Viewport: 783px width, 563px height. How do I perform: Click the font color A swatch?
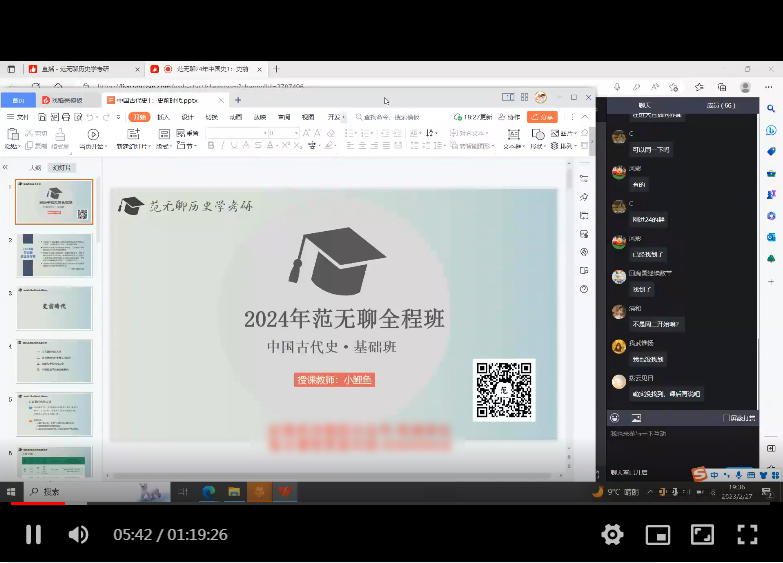tap(270, 145)
